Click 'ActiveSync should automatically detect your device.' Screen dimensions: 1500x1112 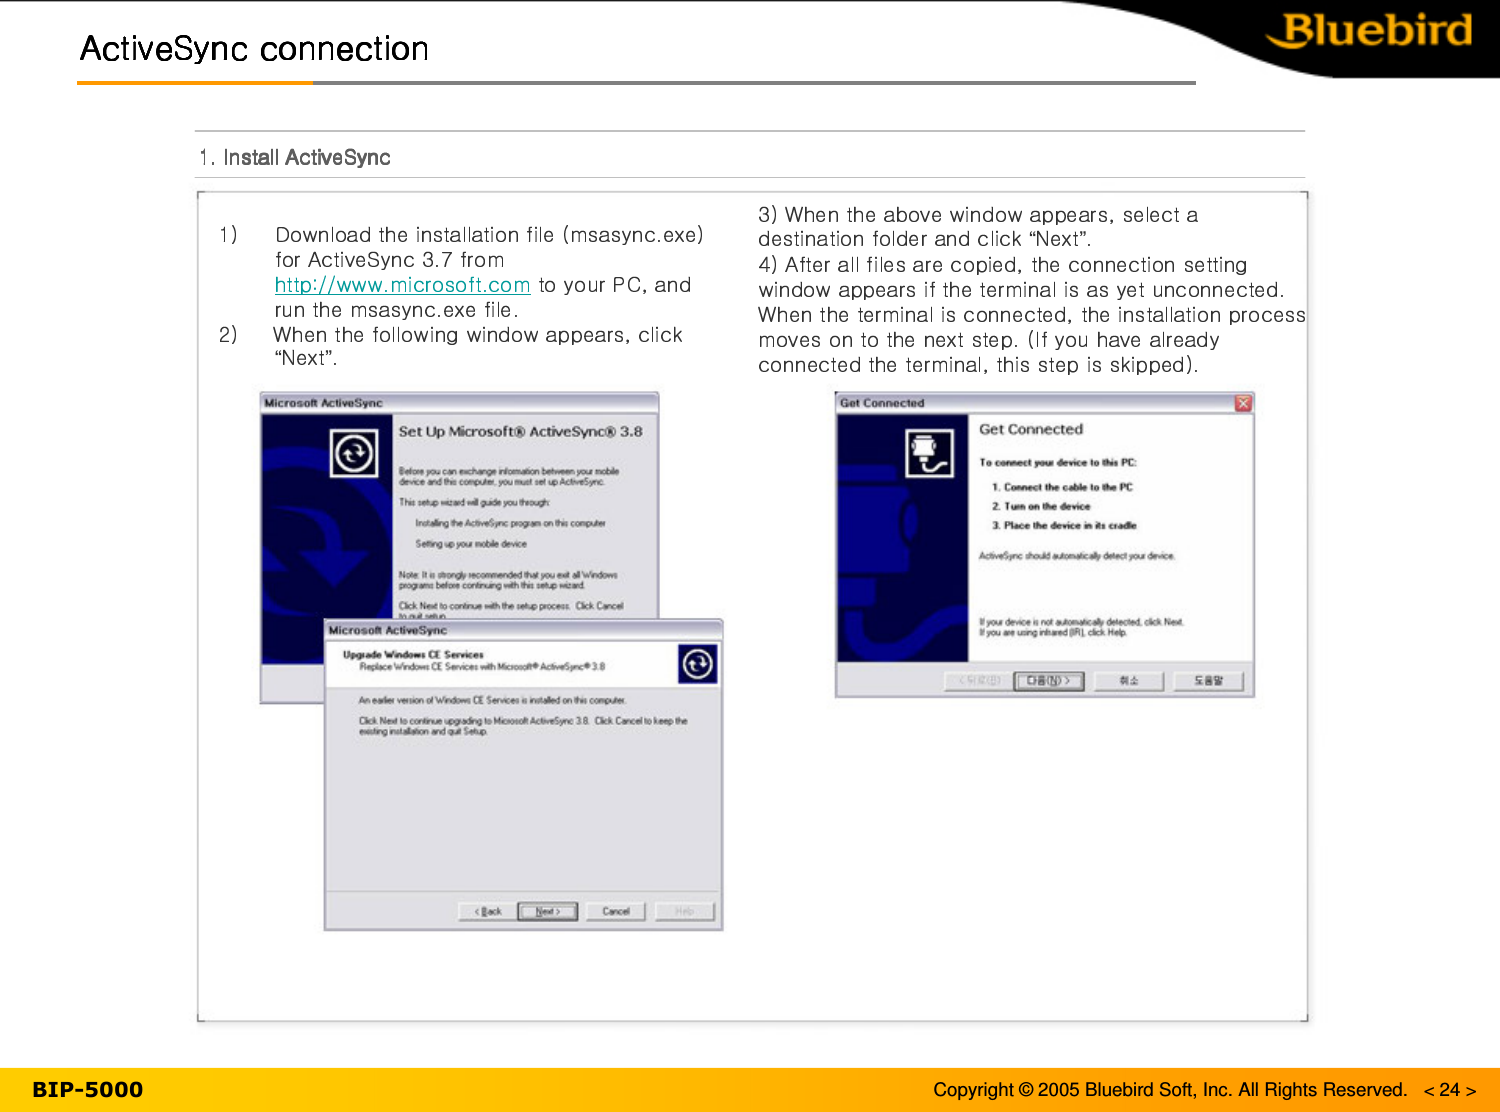[1077, 556]
